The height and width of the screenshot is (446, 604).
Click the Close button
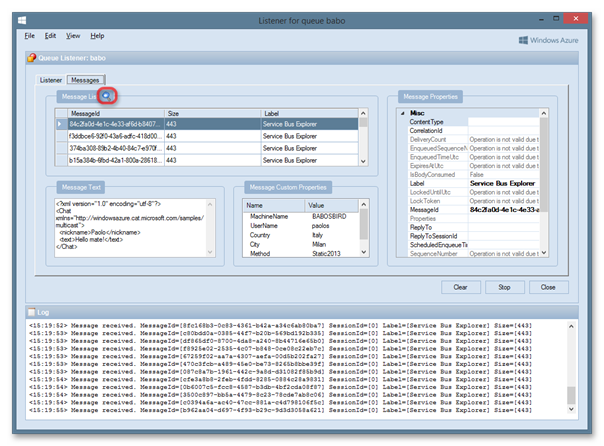click(548, 287)
